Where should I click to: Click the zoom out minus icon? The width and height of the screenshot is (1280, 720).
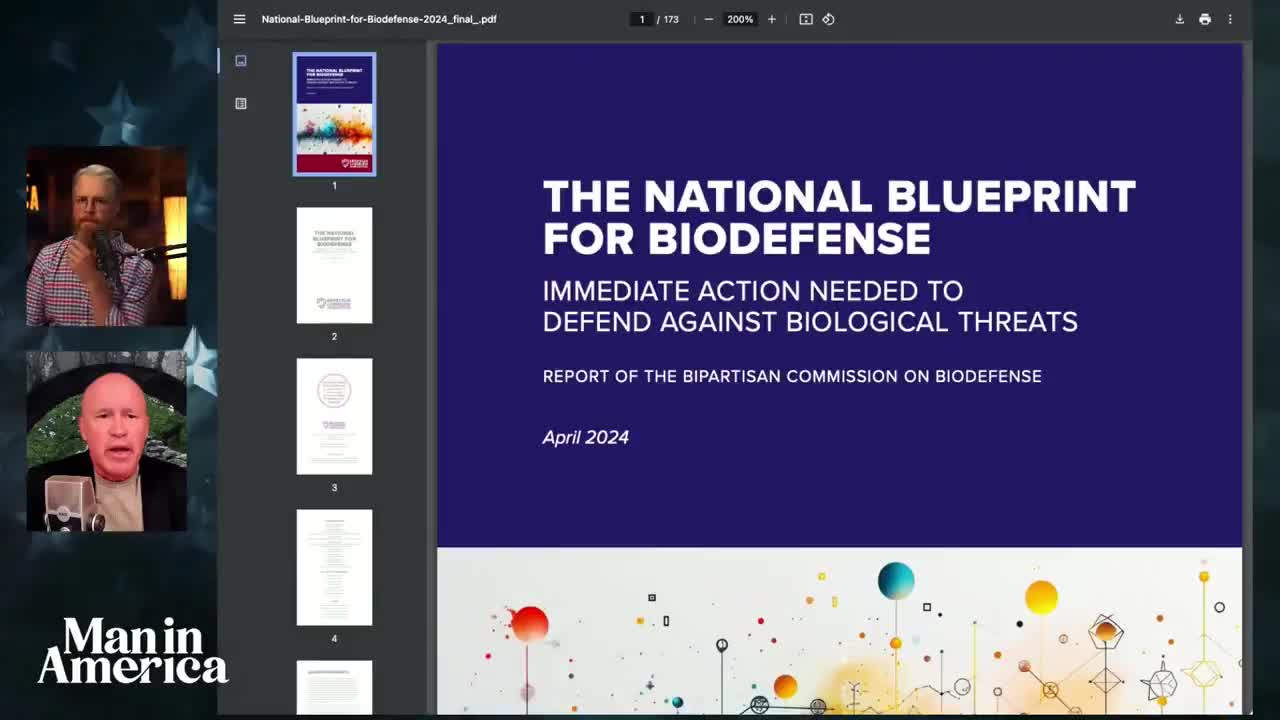[x=709, y=19]
